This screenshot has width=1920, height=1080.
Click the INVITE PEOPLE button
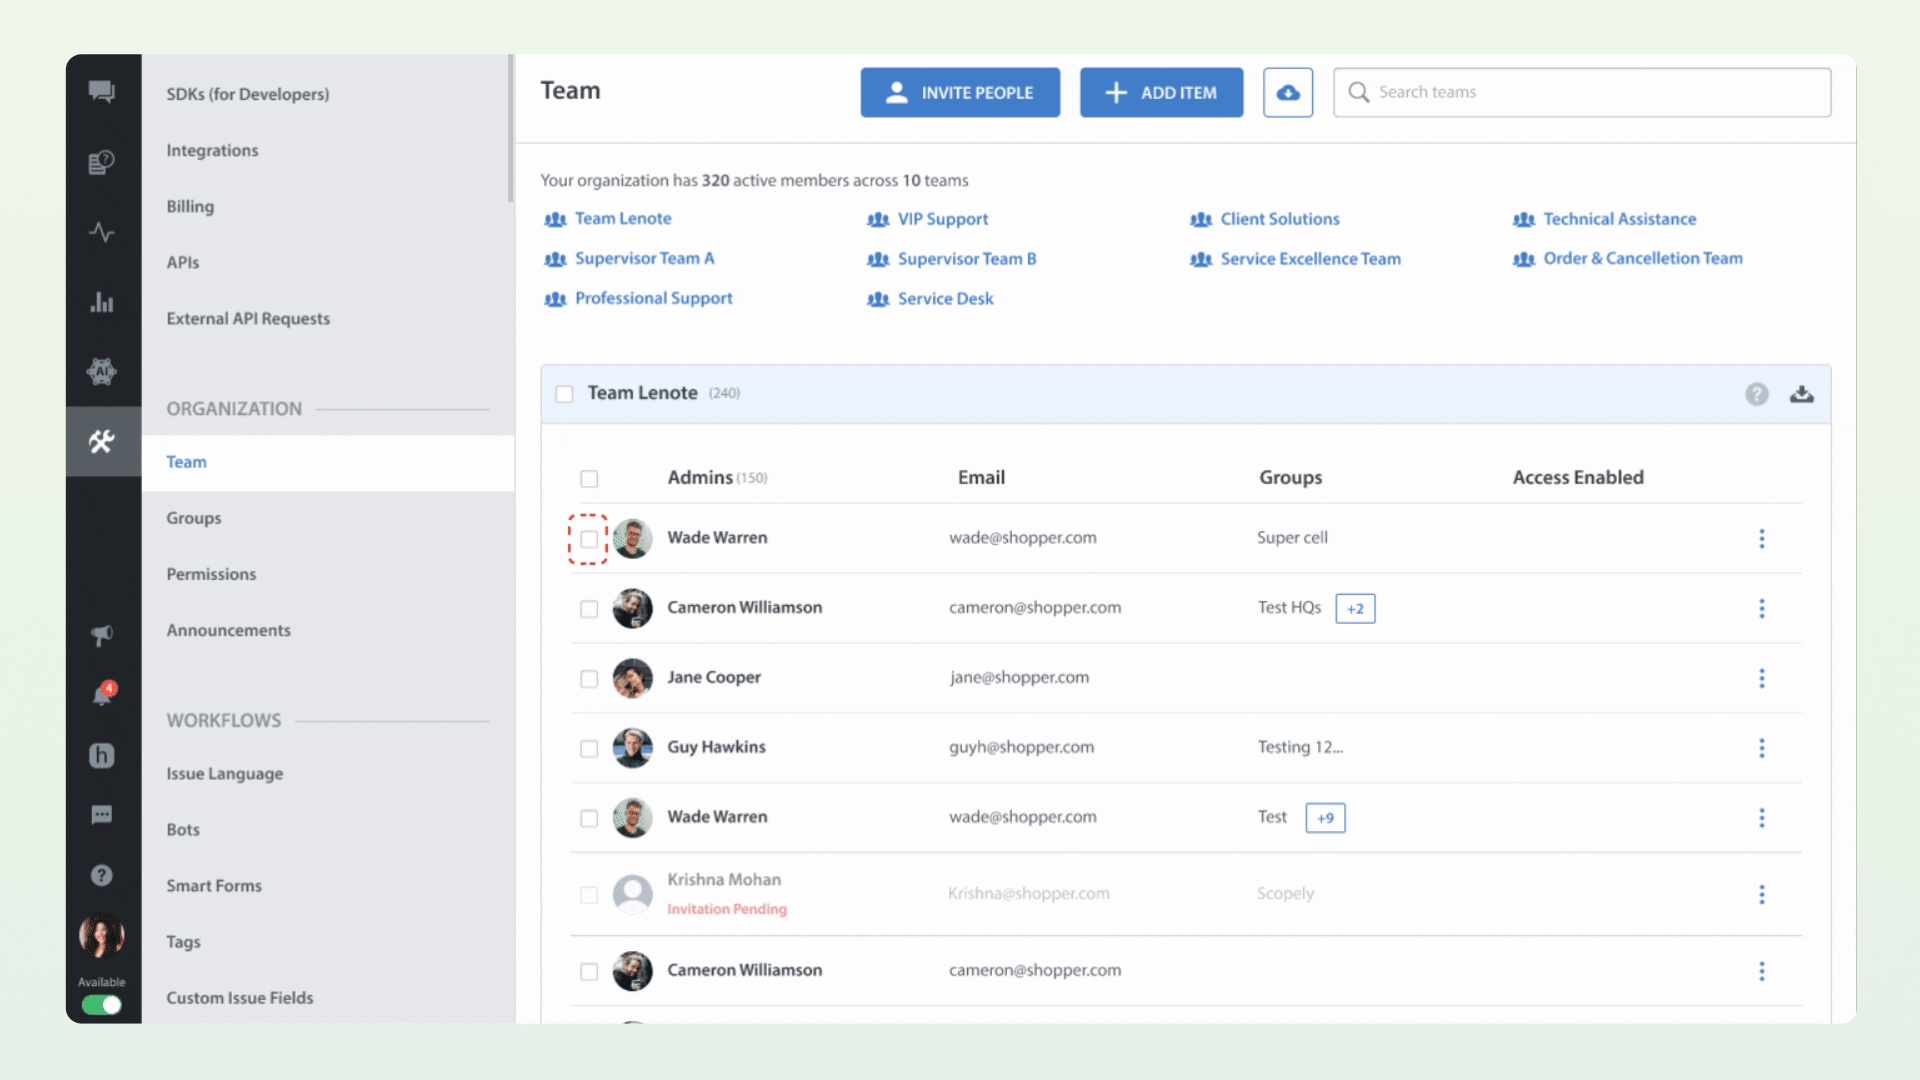(959, 92)
